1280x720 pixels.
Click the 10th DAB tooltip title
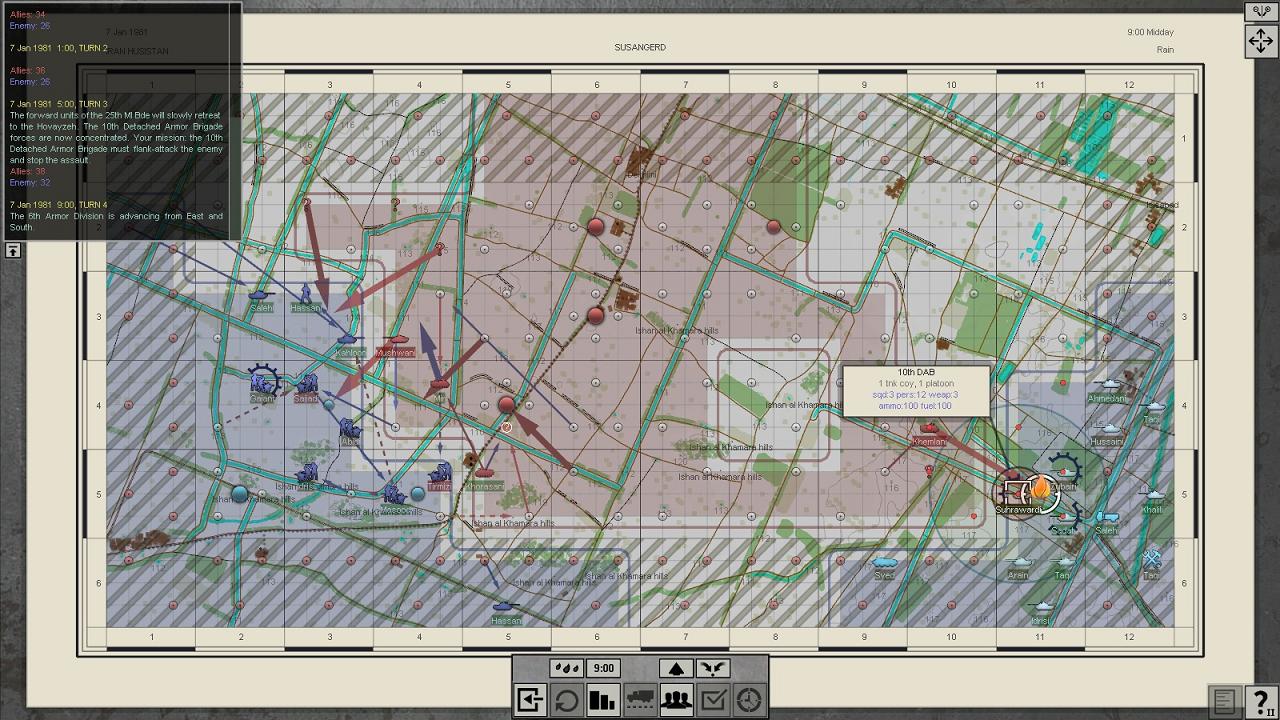916,373
